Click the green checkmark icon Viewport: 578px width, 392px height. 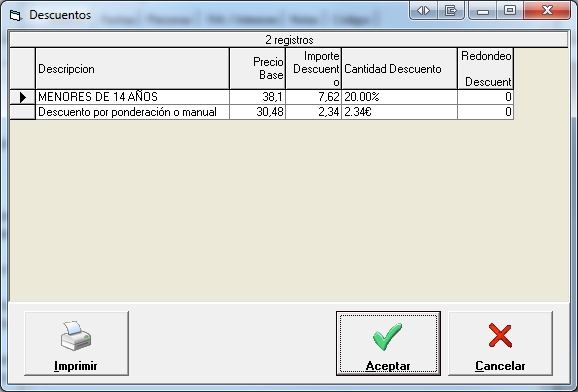[x=387, y=336]
